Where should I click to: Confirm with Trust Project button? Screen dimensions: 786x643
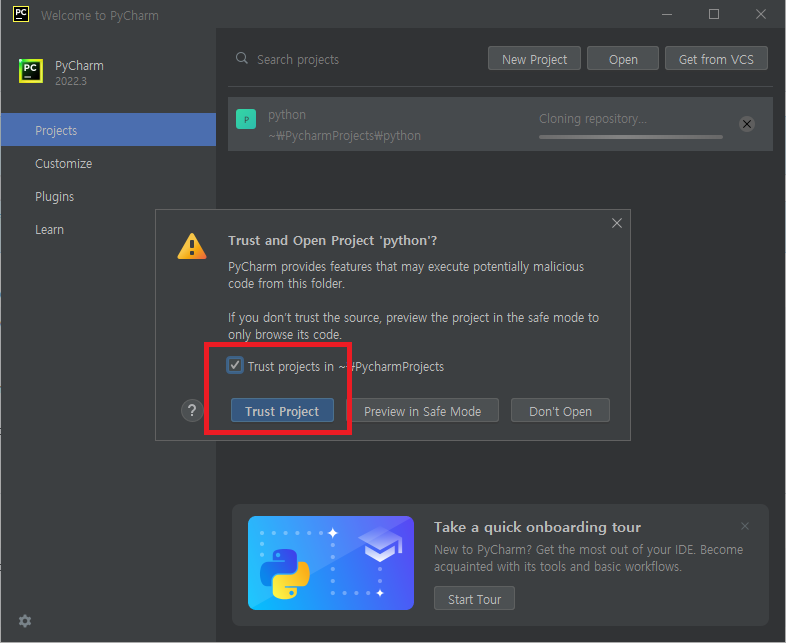click(x=282, y=411)
